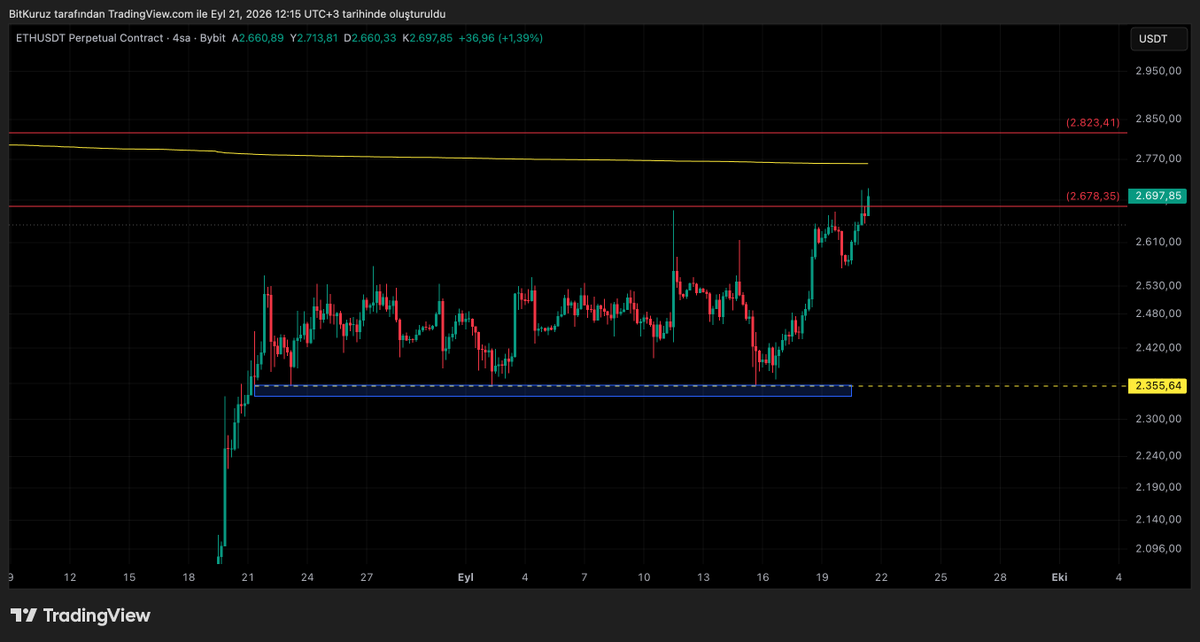Click price axis label 2.850,00
1200x642 pixels.
1159,119
